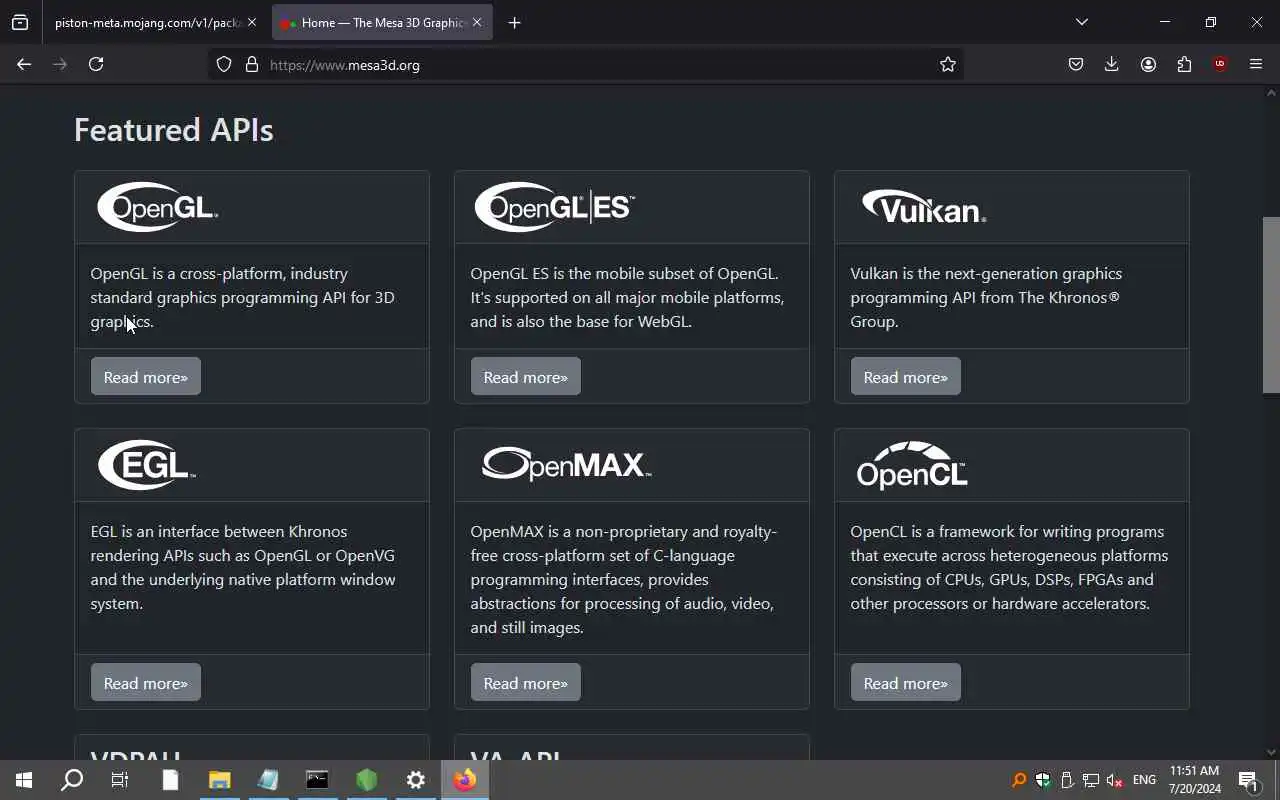Open File Explorer from the taskbar

pyautogui.click(x=219, y=780)
